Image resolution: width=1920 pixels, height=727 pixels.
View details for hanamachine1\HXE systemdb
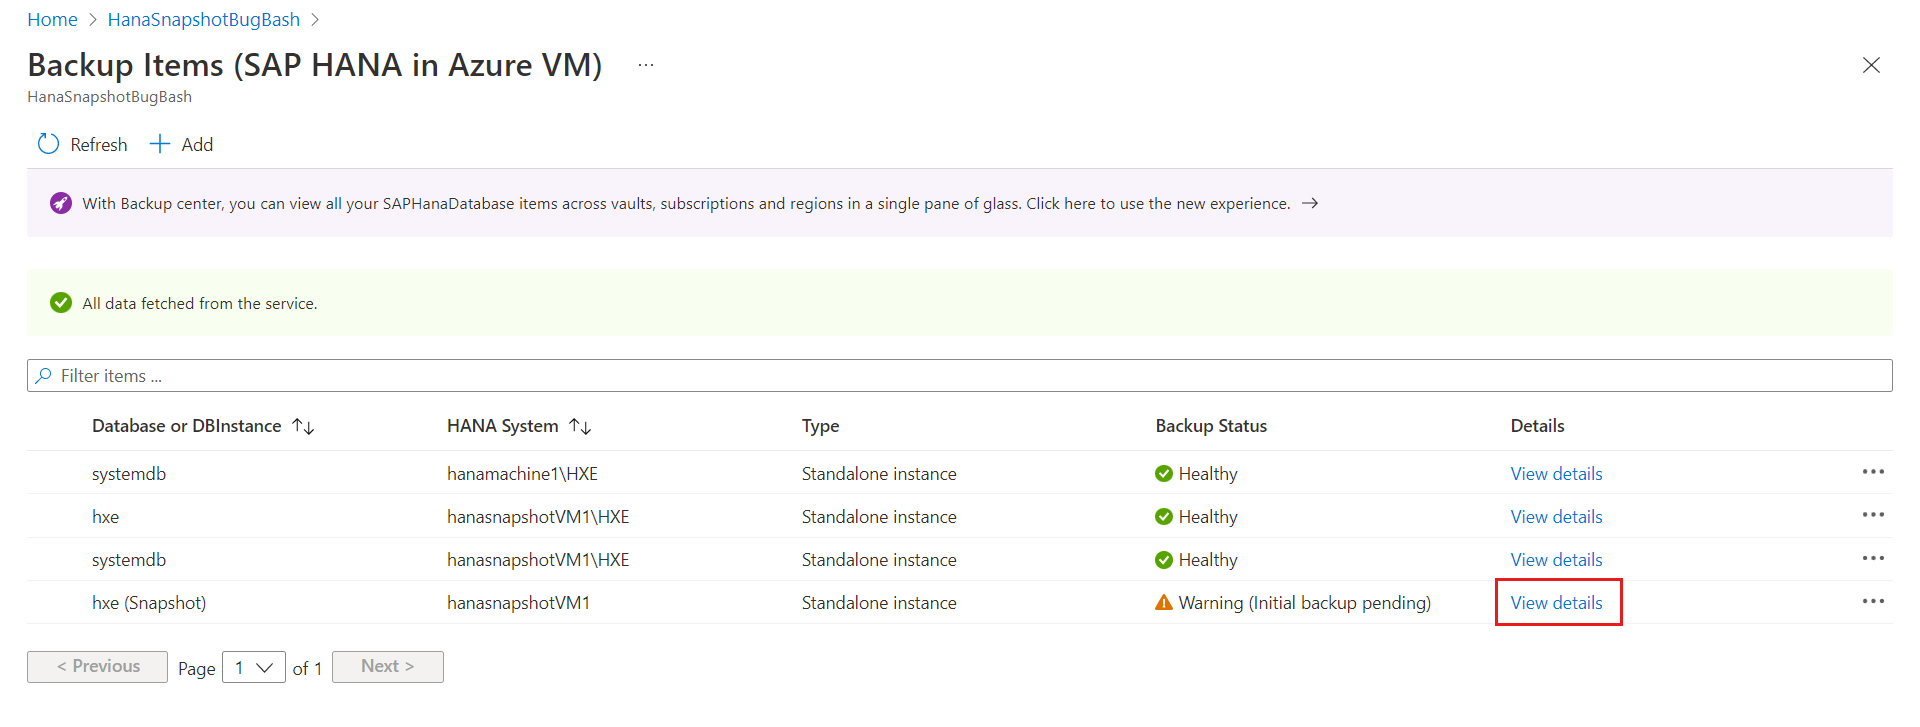pos(1556,474)
